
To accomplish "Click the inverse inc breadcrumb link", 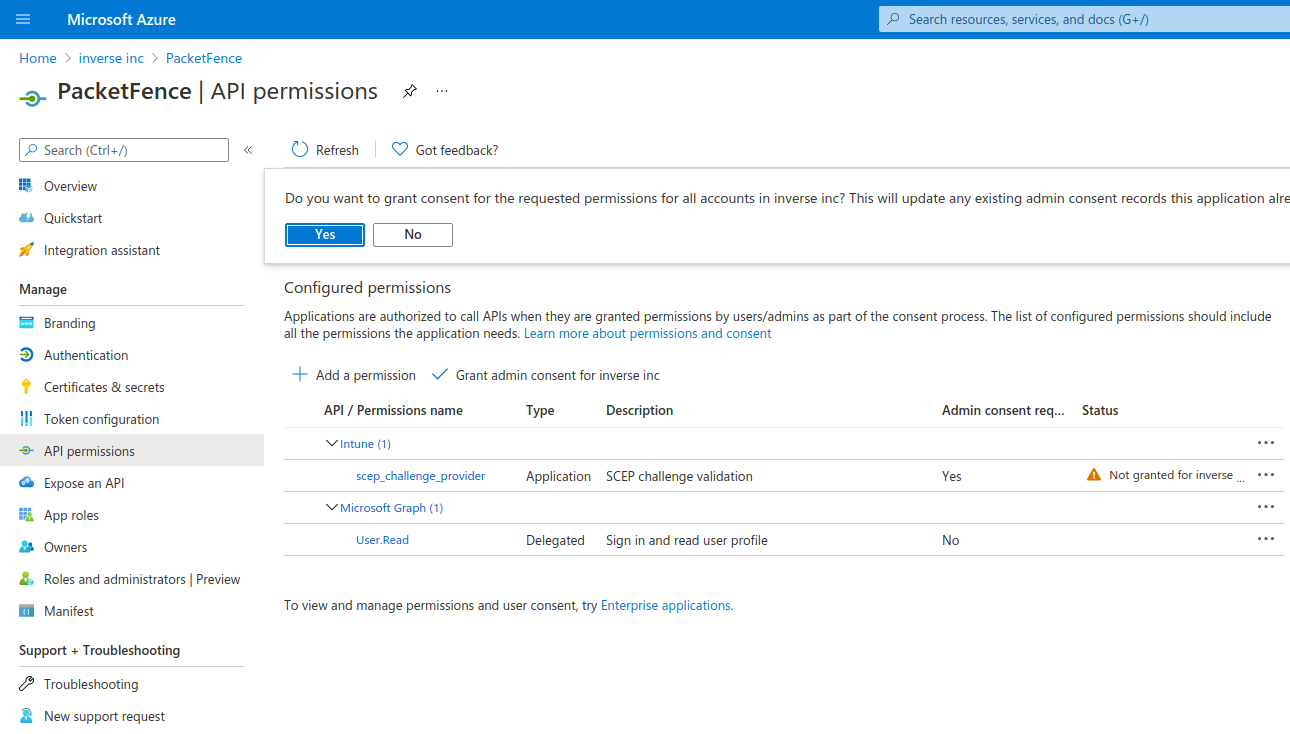I will click(x=111, y=58).
